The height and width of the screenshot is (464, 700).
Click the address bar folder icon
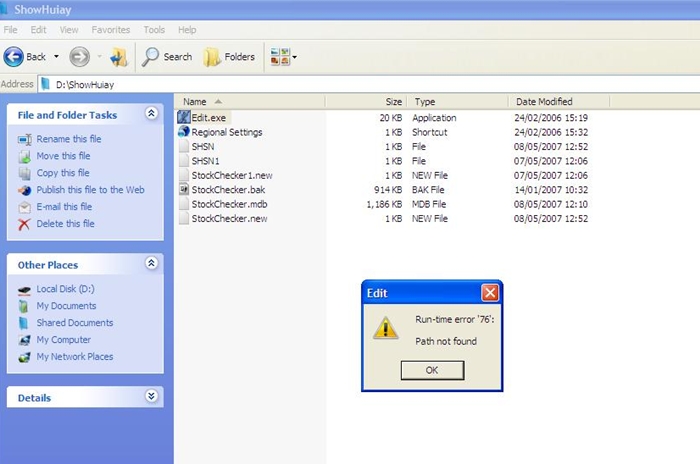pyautogui.click(x=45, y=84)
